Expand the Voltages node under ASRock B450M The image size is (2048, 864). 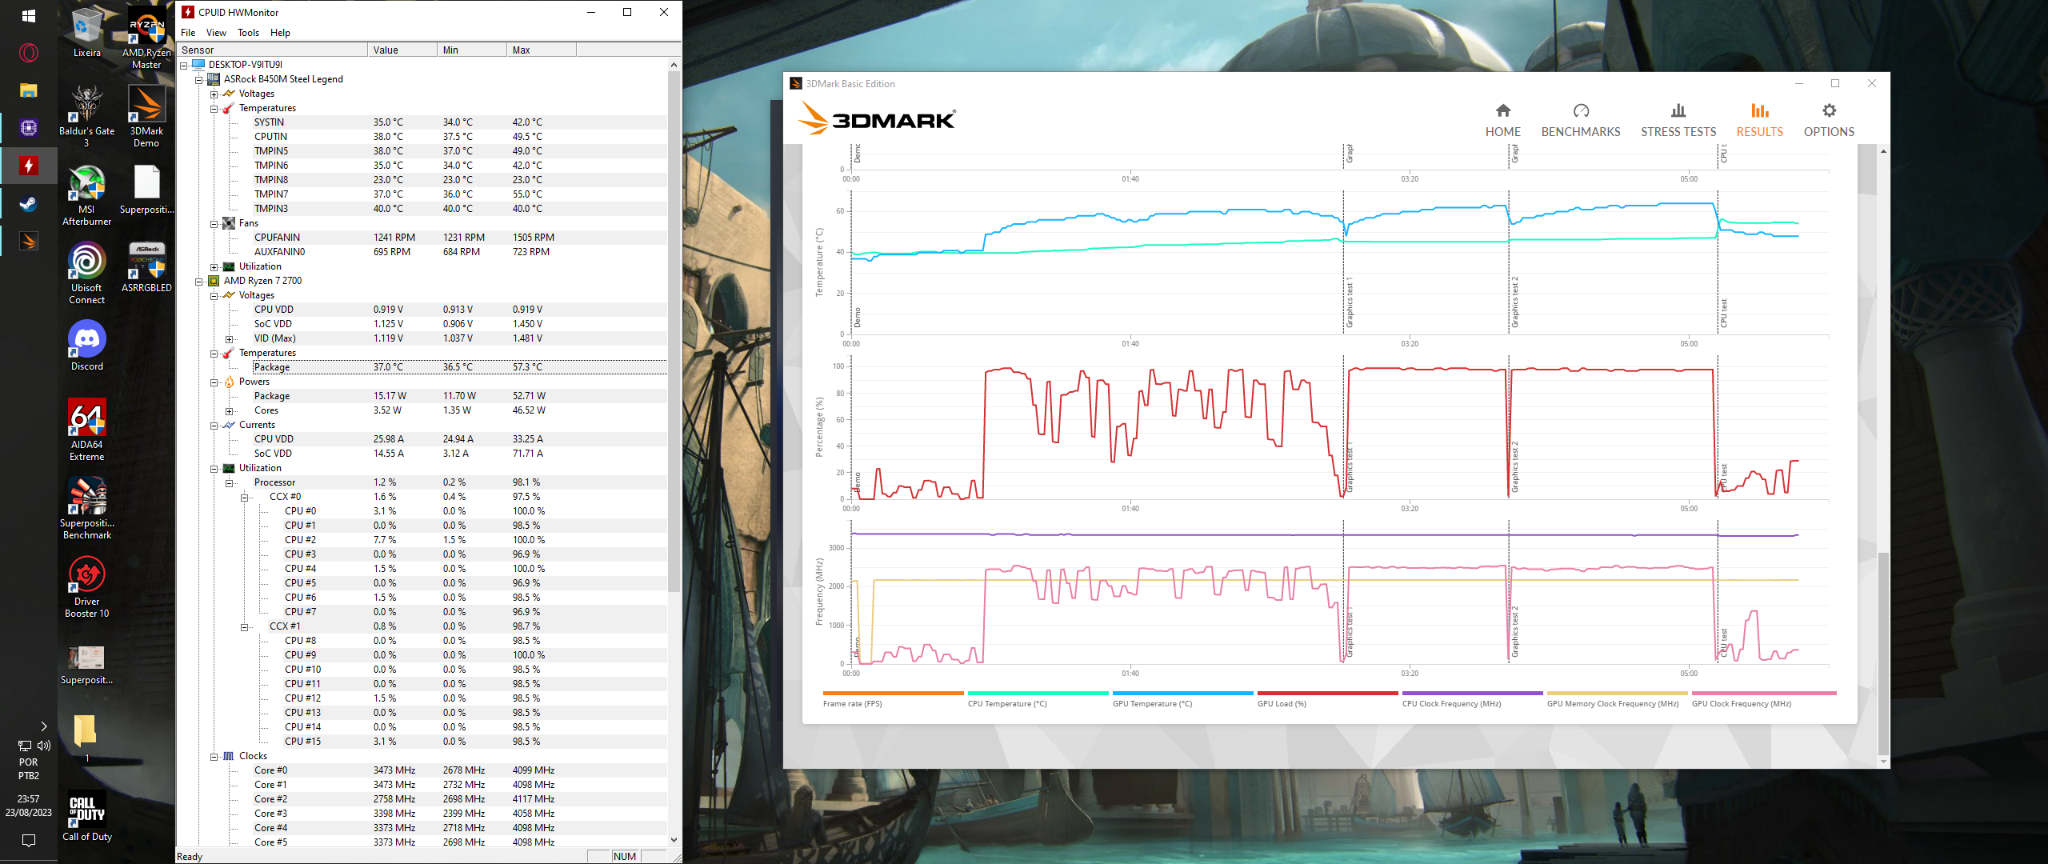click(x=214, y=94)
